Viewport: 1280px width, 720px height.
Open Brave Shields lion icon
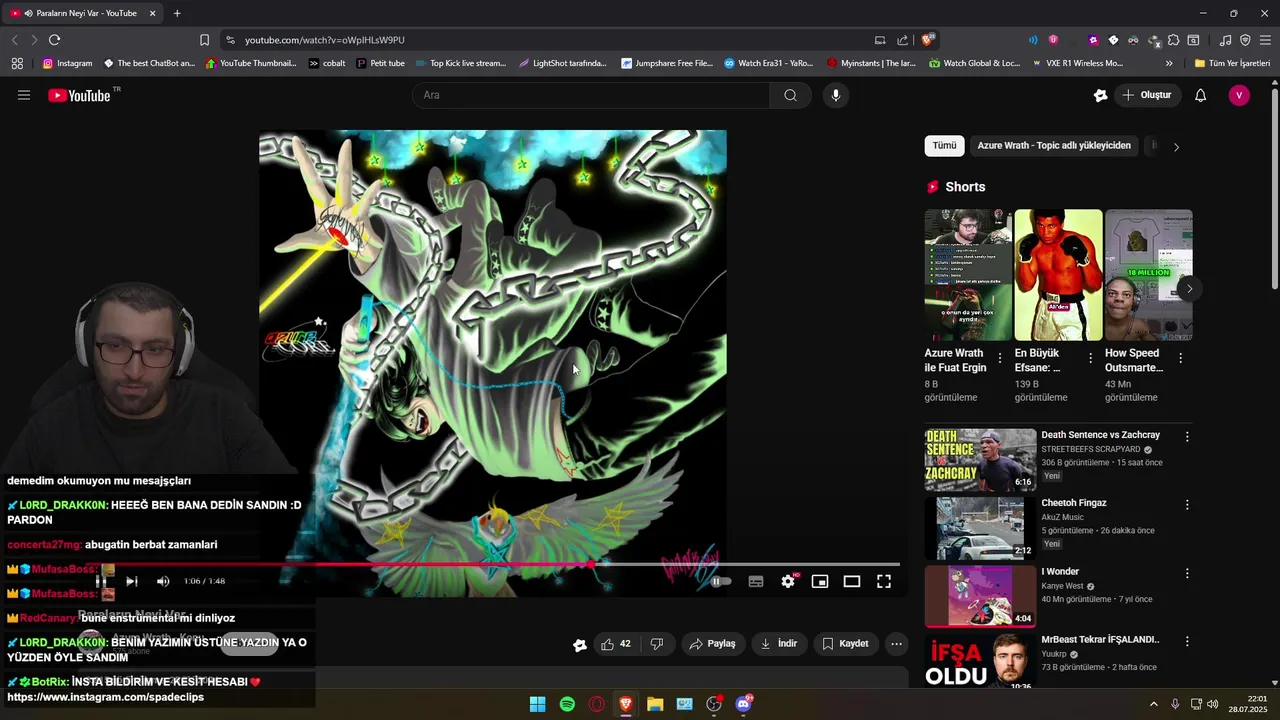click(x=928, y=40)
